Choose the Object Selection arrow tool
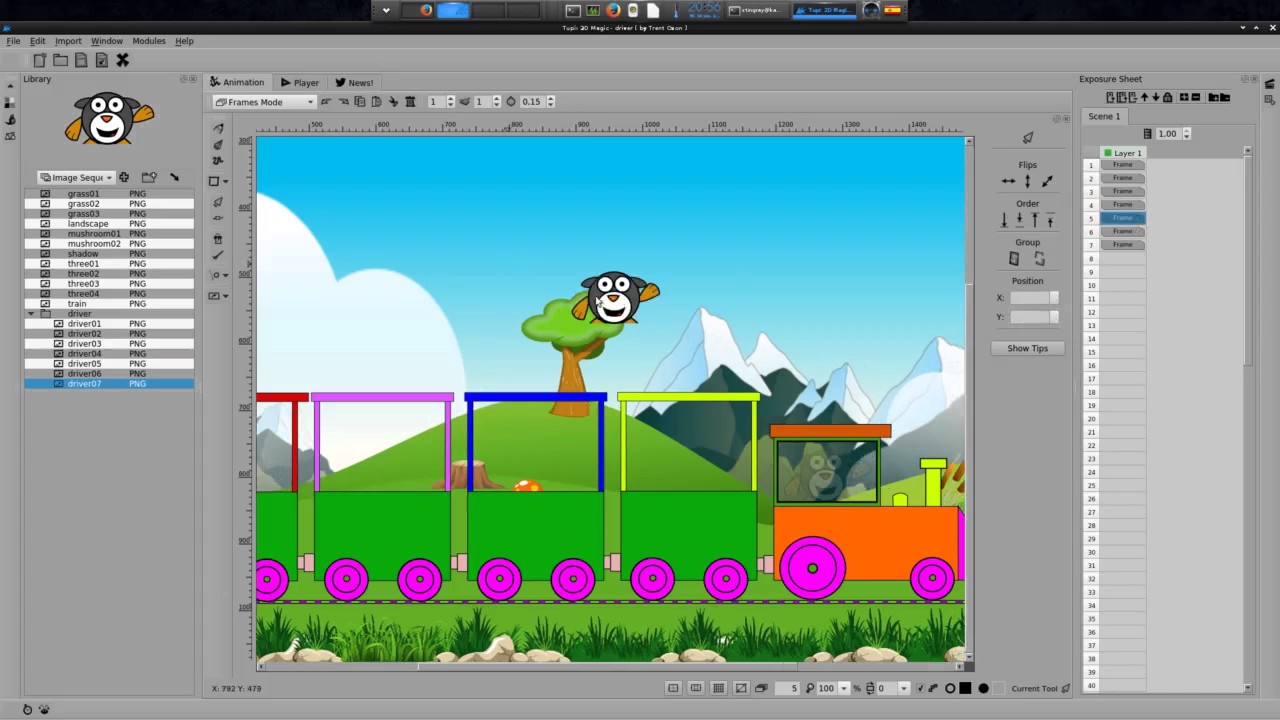Viewport: 1280px width, 720px height. [218, 202]
